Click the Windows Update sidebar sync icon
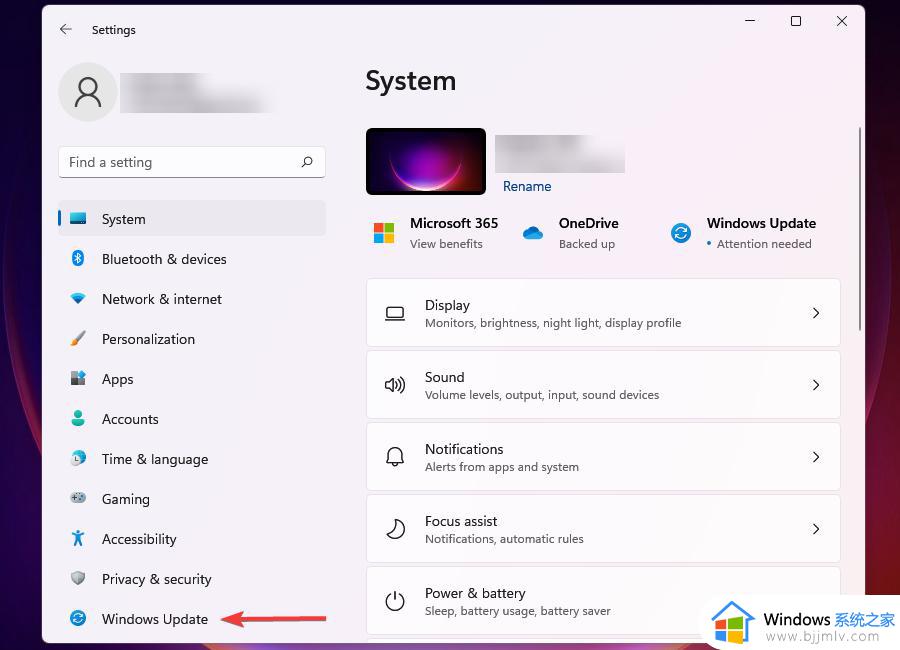 [78, 618]
